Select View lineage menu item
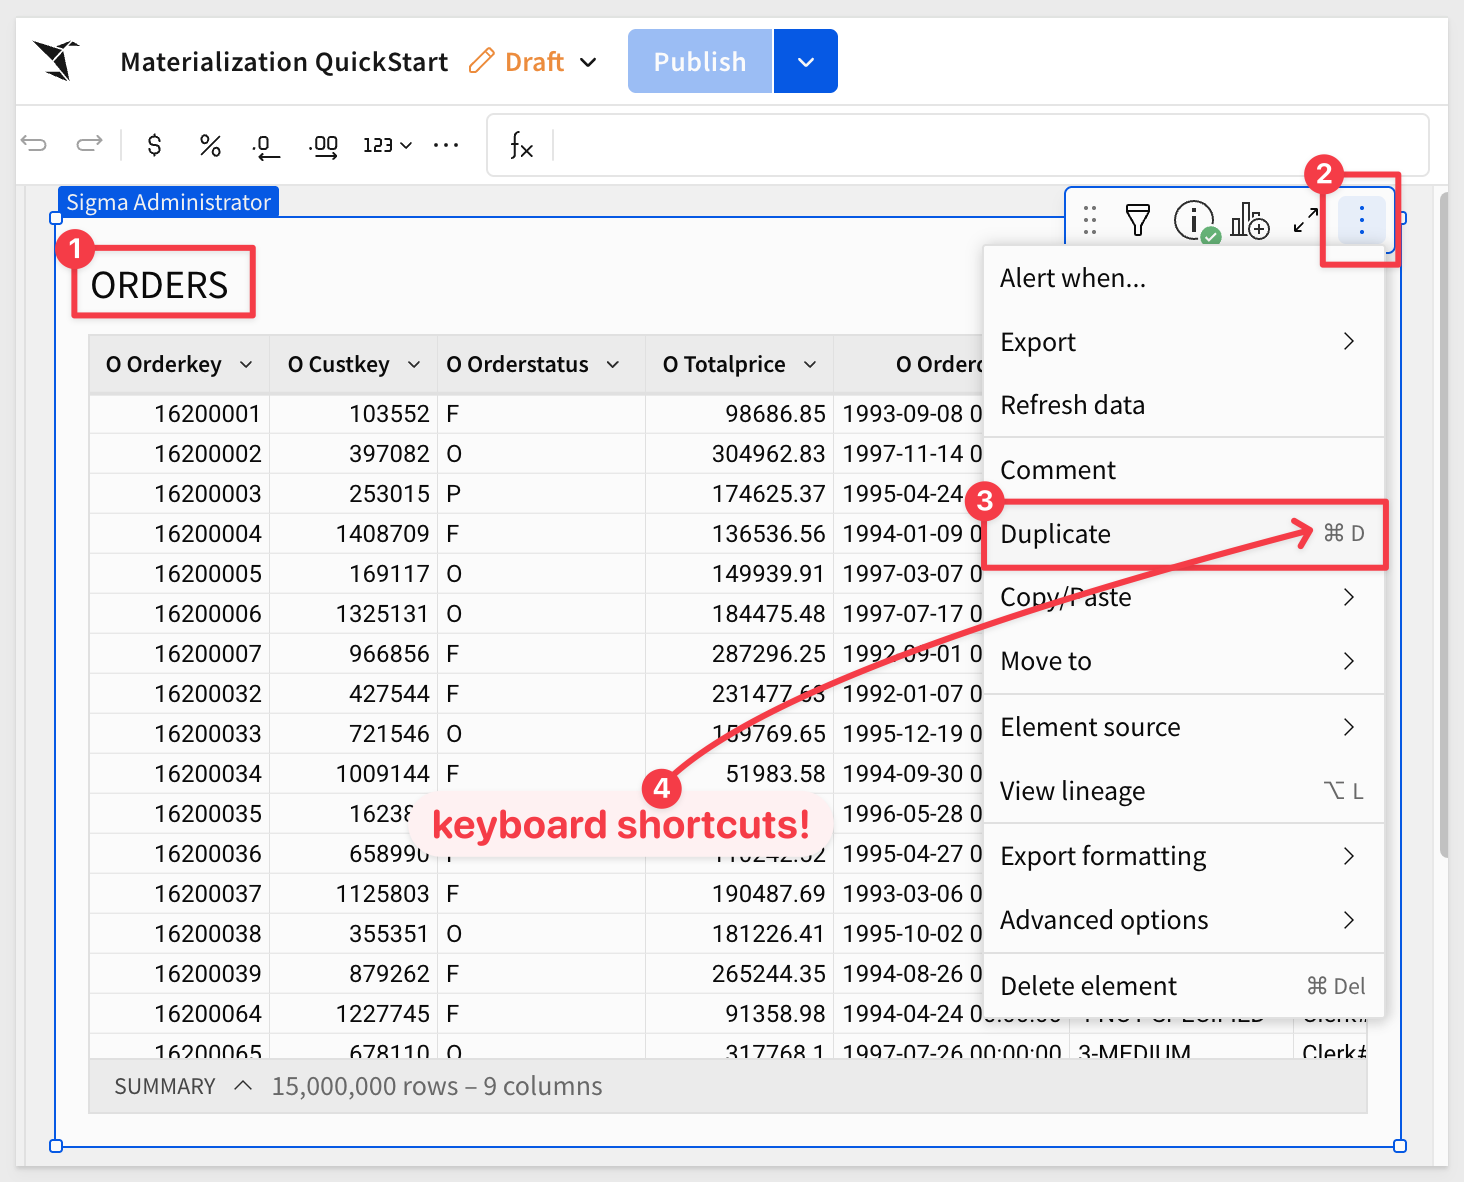Image resolution: width=1464 pixels, height=1182 pixels. 1184,791
